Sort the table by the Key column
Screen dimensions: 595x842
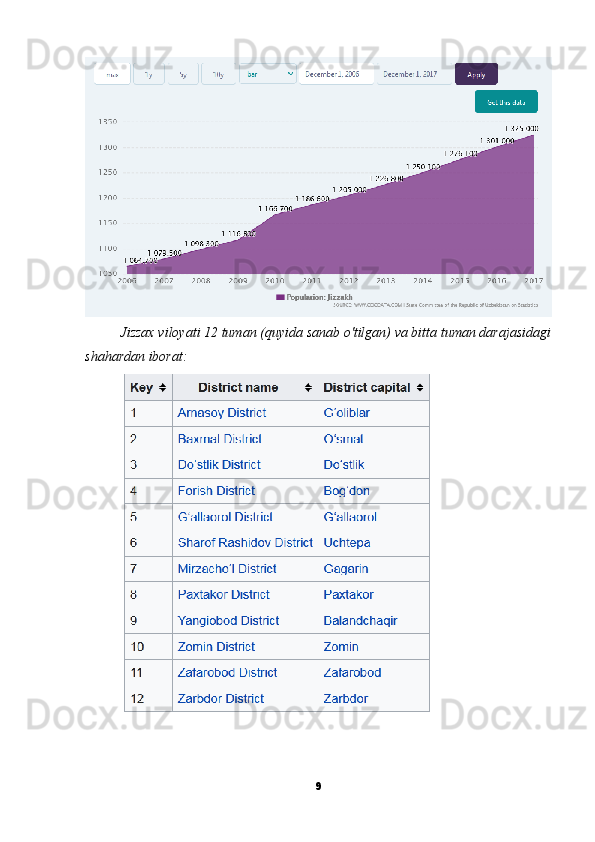pyautogui.click(x=160, y=387)
